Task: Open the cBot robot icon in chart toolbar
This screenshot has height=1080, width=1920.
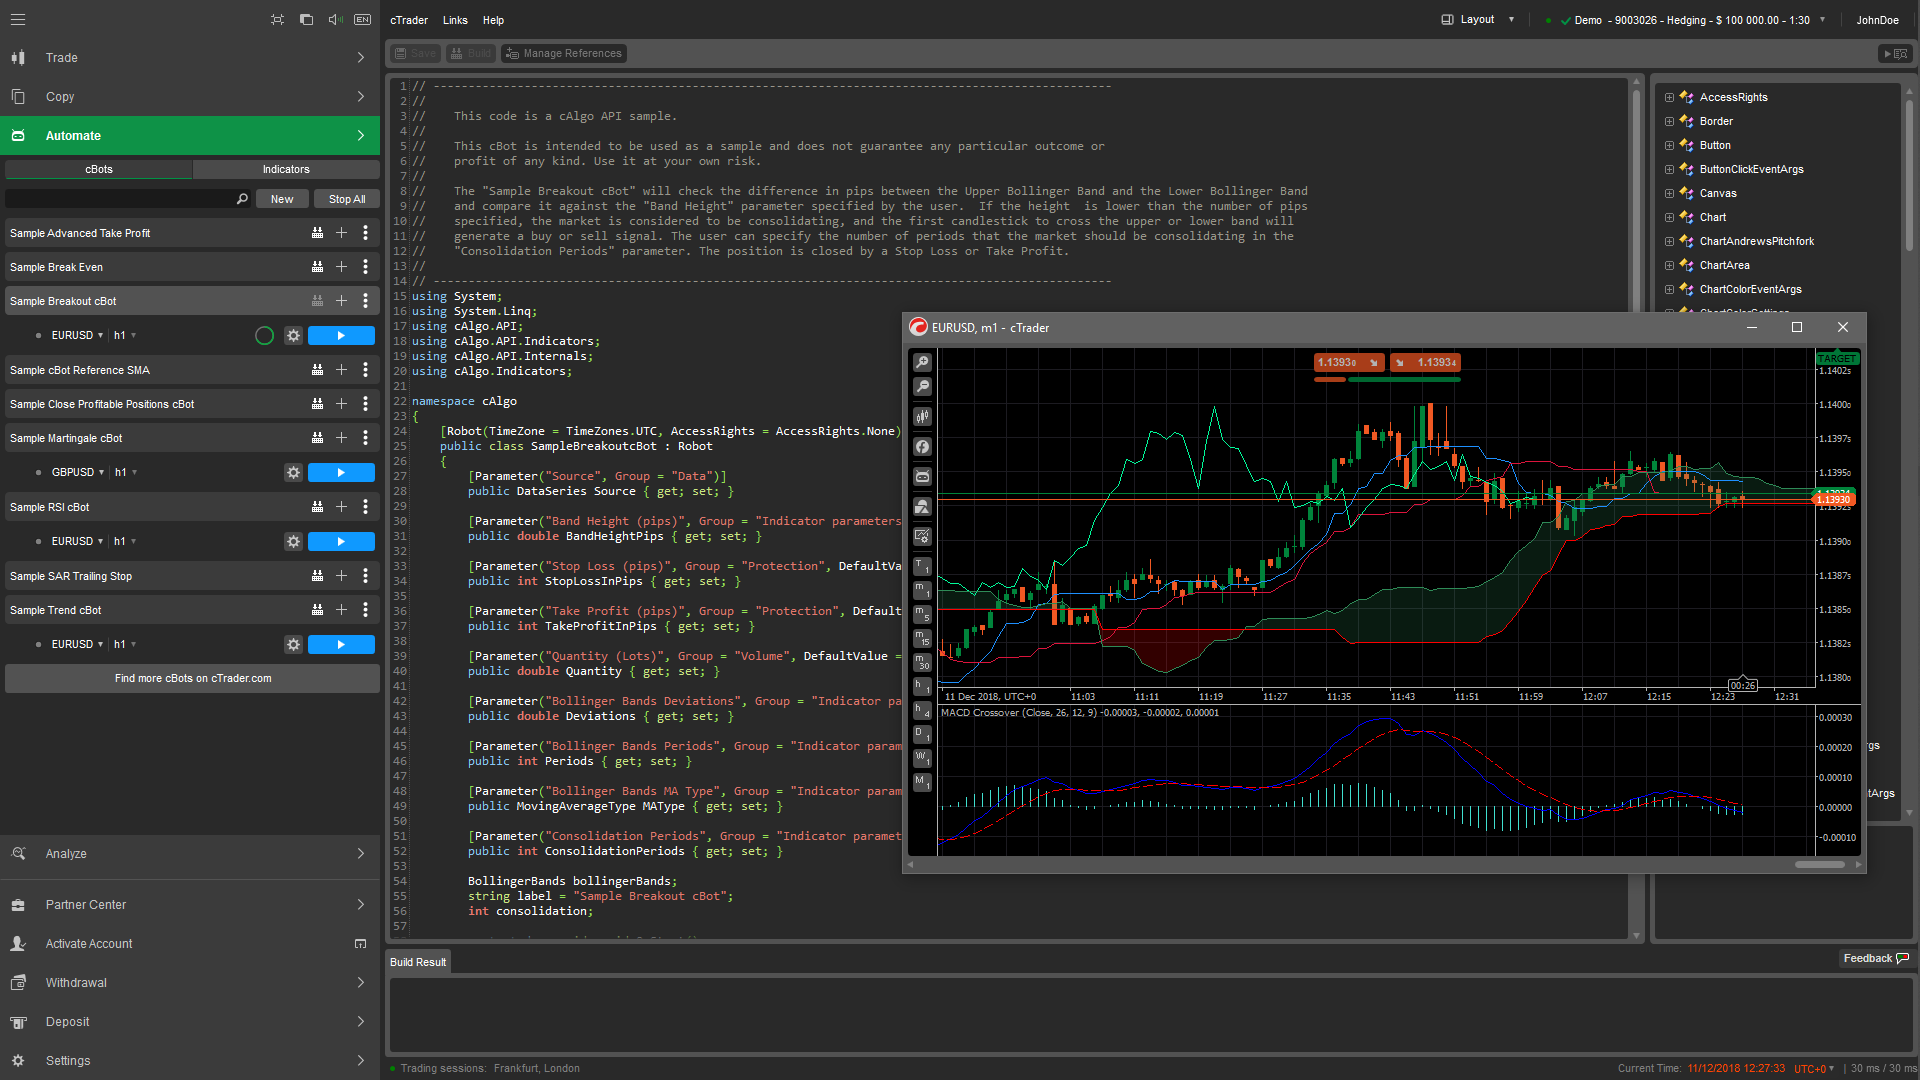Action: [x=922, y=477]
